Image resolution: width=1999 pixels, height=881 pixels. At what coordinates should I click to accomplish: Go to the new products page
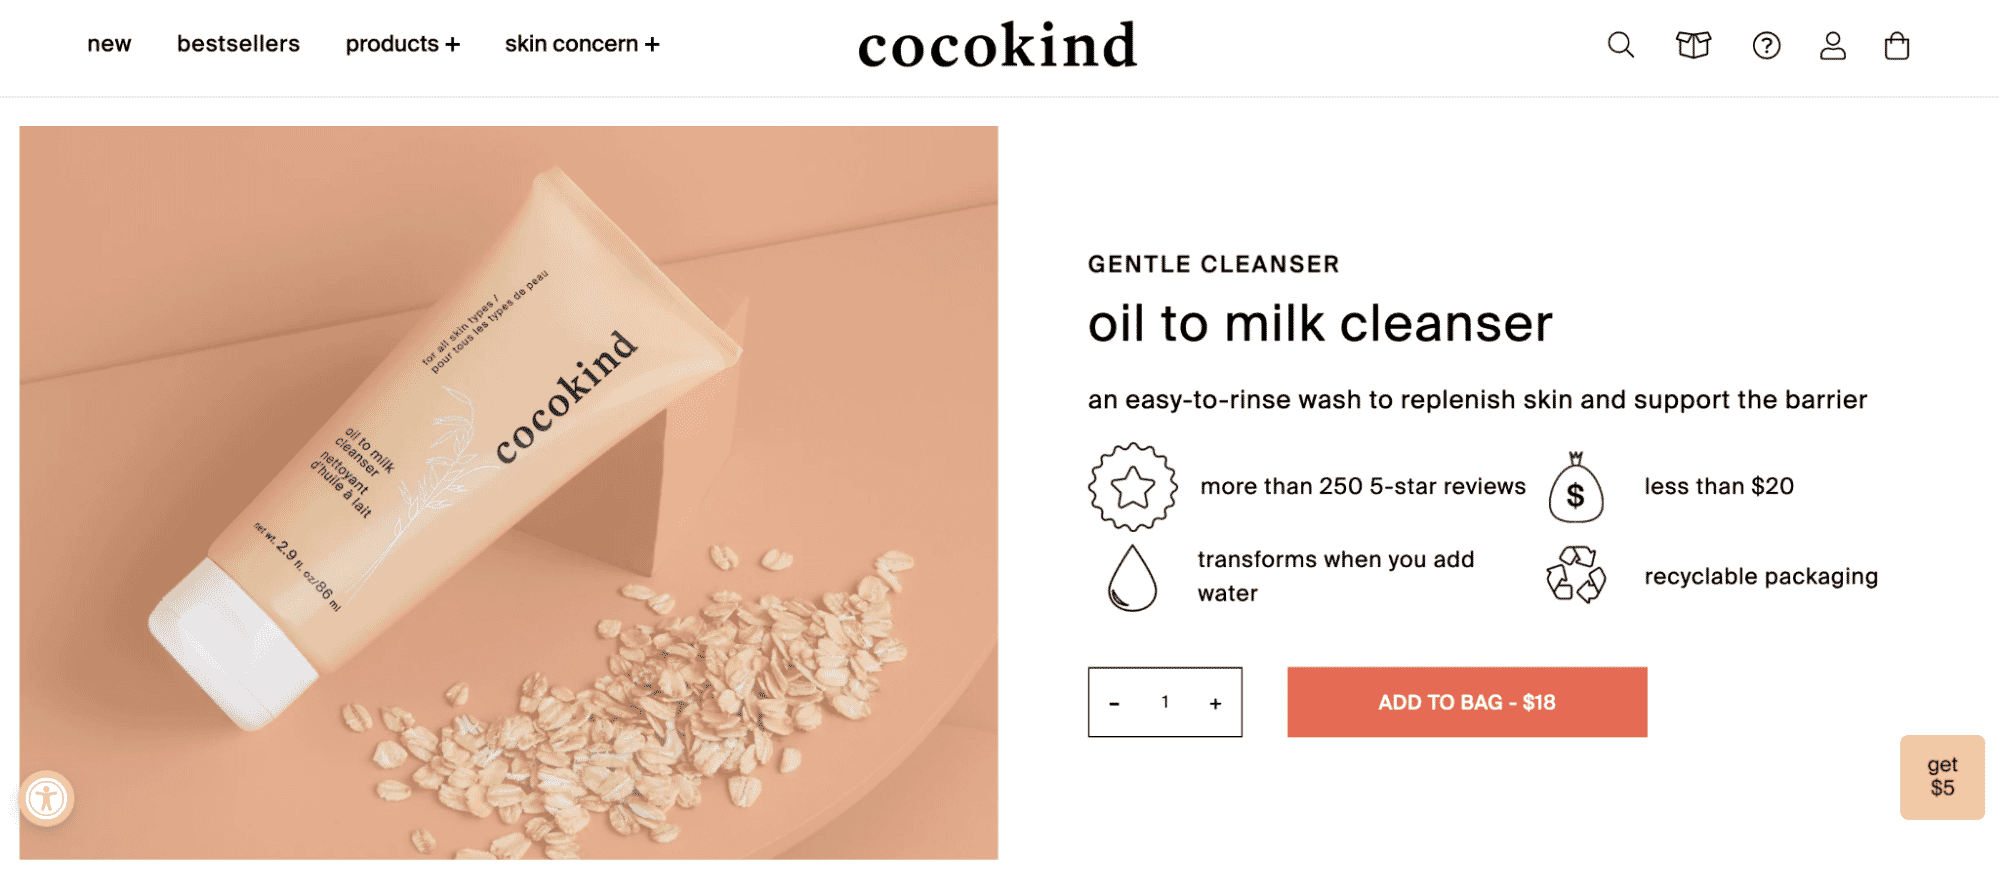109,44
